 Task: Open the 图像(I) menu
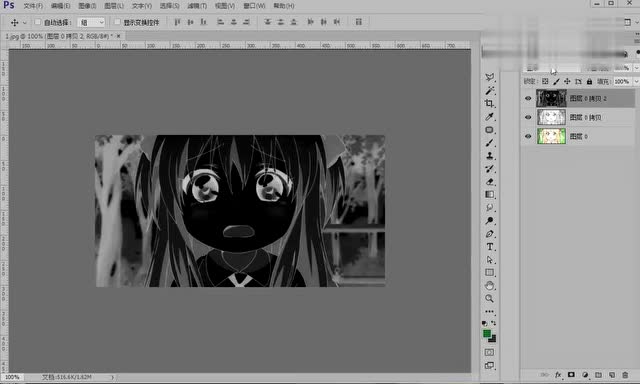[x=87, y=6]
